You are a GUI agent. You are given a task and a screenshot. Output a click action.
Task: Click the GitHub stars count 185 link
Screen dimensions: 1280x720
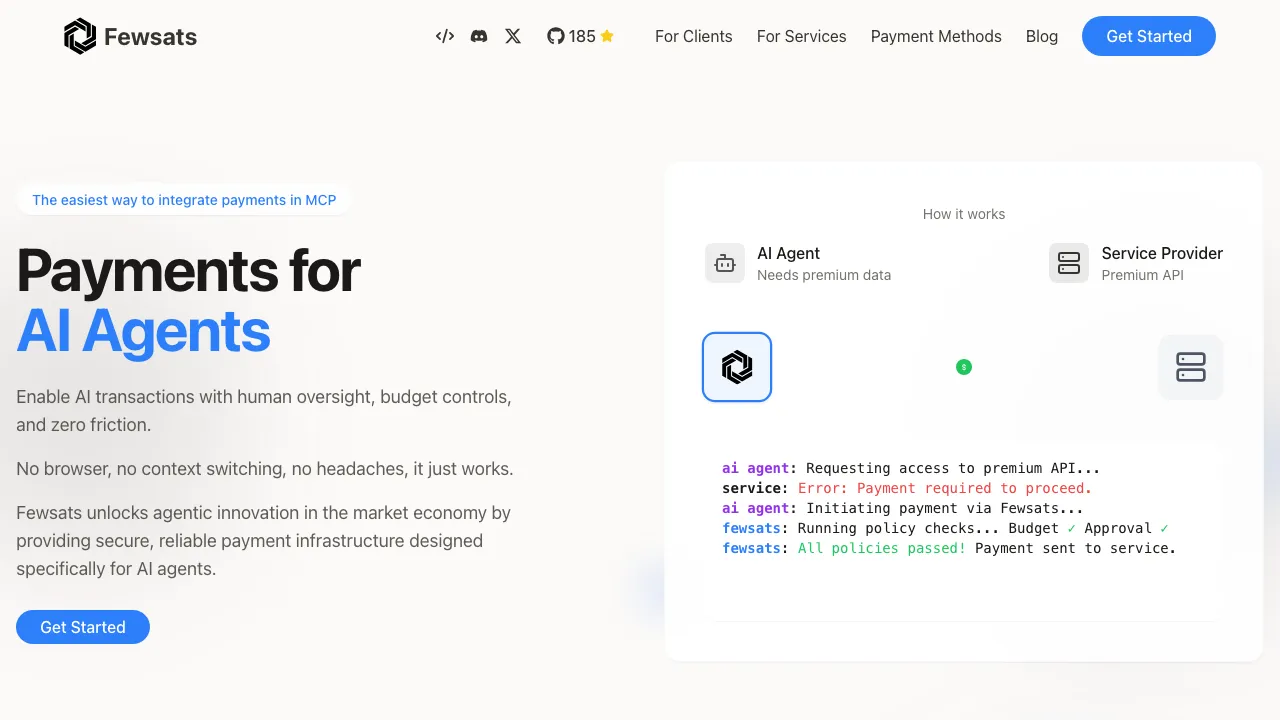pyautogui.click(x=582, y=36)
